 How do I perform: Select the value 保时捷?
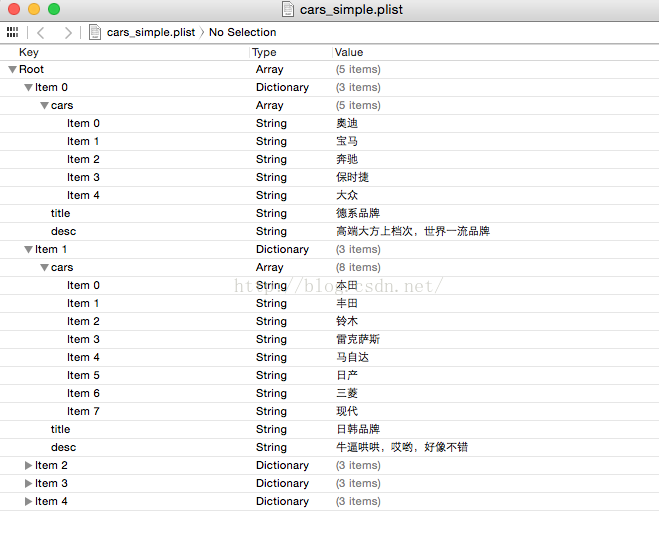pos(353,178)
